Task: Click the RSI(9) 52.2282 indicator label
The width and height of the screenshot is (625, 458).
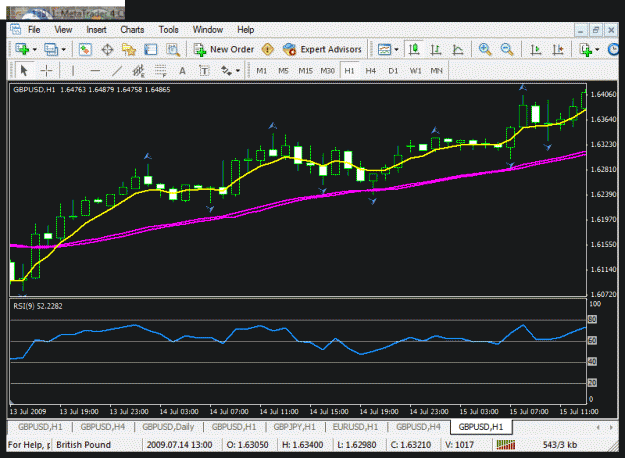Action: click(38, 306)
